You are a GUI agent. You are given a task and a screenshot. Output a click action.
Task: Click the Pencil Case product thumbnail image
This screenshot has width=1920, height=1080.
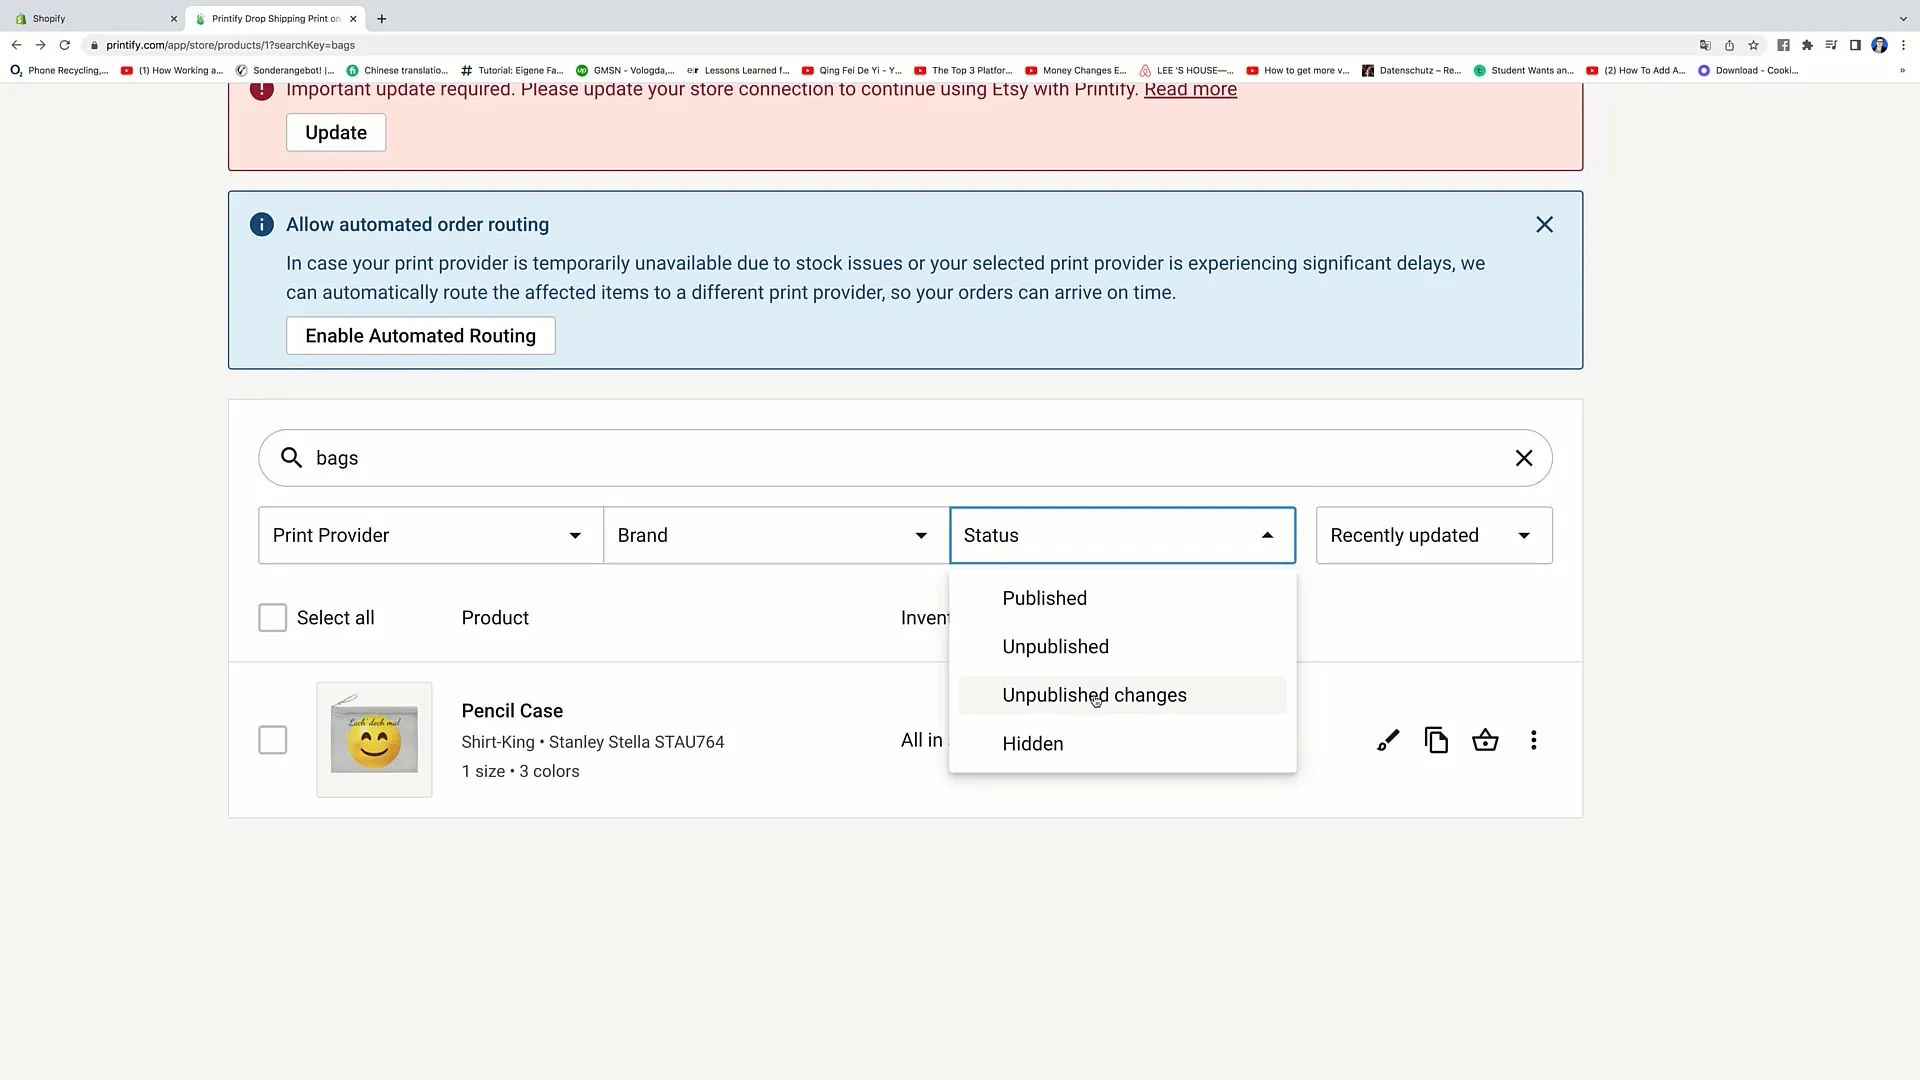tap(375, 740)
